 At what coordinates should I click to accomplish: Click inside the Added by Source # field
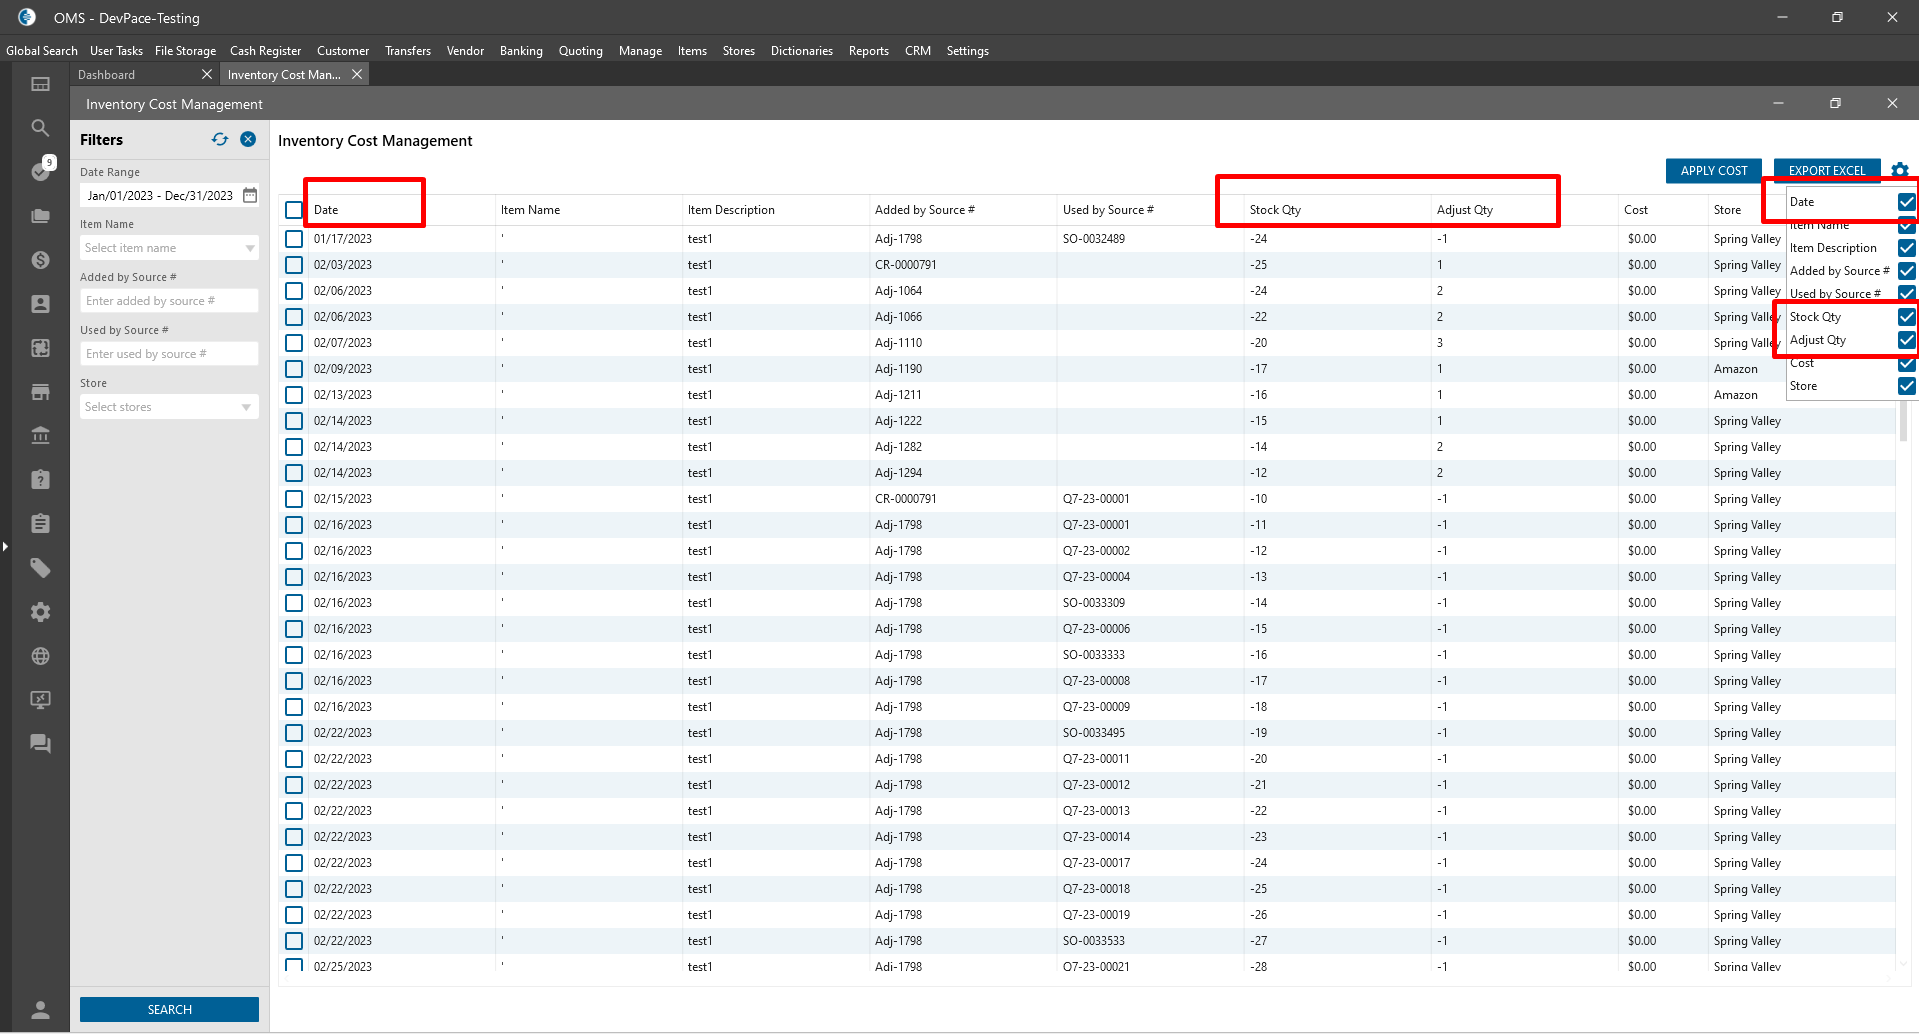tap(169, 301)
